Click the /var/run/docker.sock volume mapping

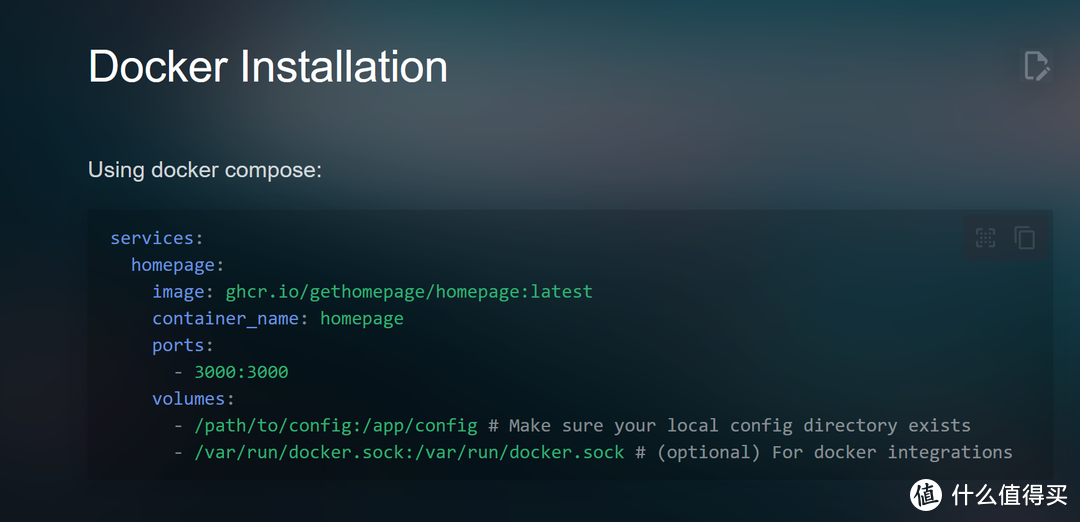tap(409, 453)
